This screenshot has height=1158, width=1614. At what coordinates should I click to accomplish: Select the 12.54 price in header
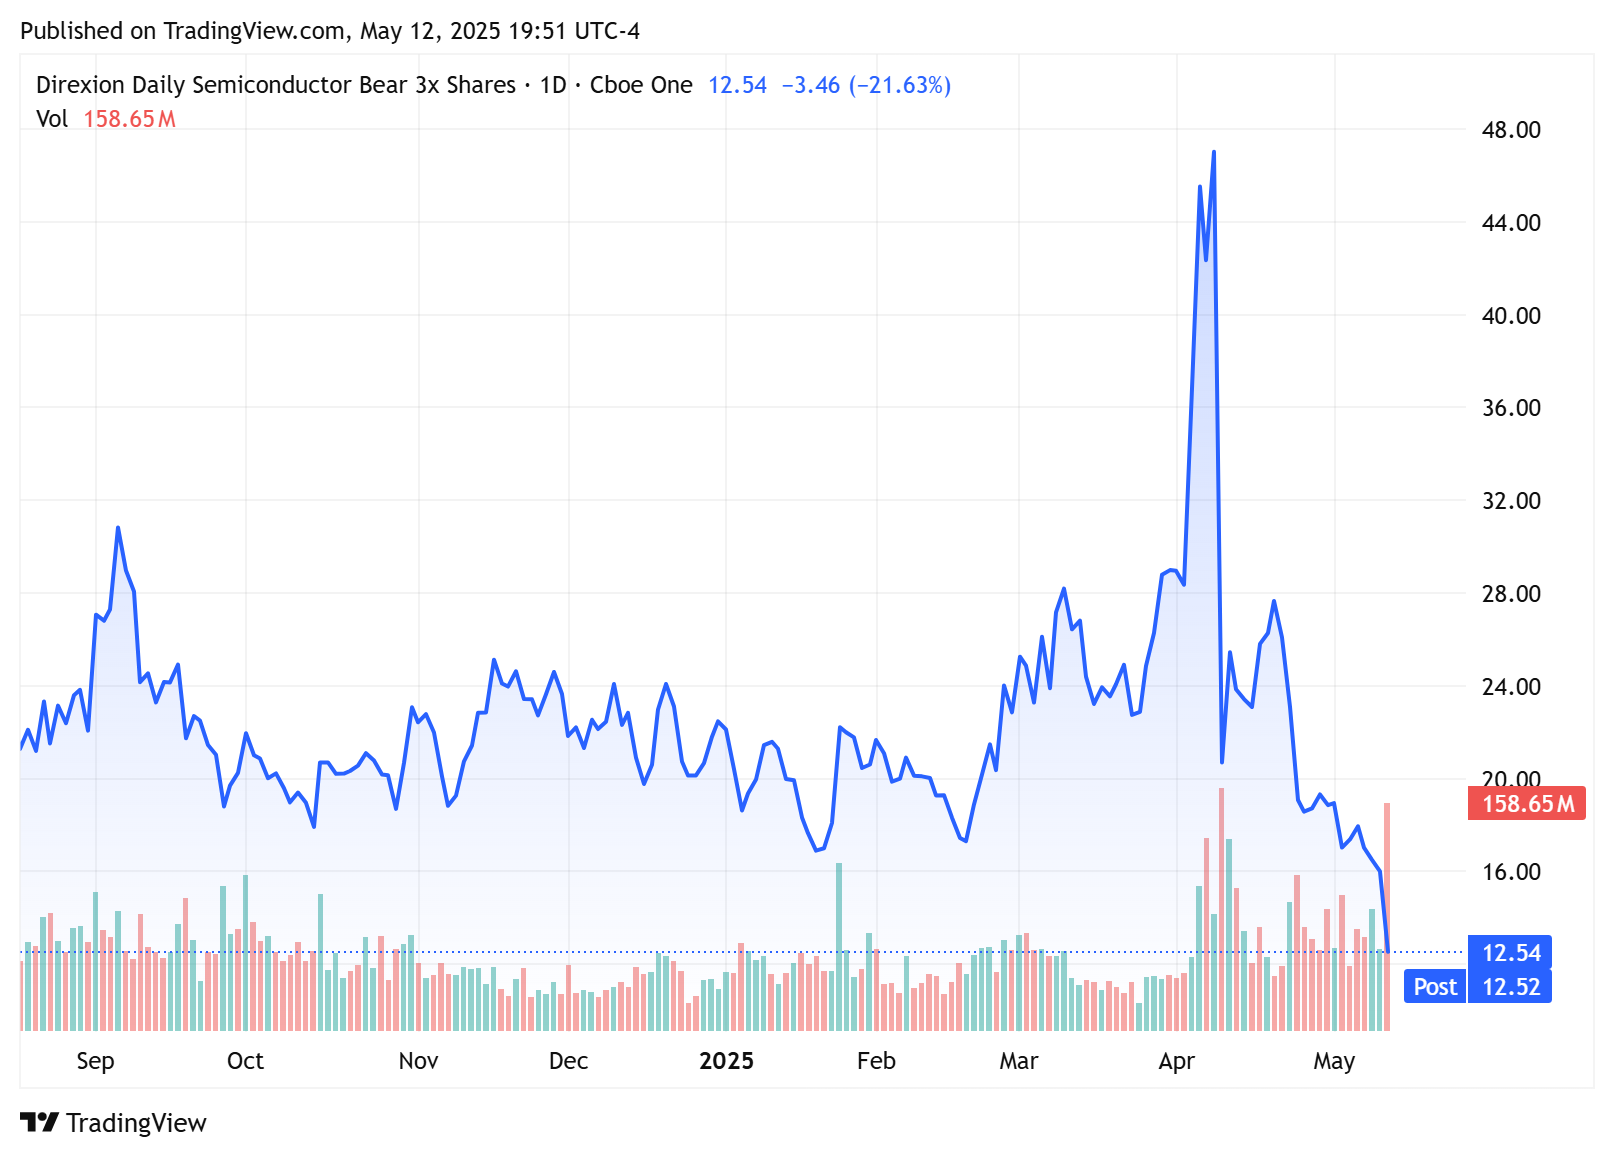tap(737, 85)
